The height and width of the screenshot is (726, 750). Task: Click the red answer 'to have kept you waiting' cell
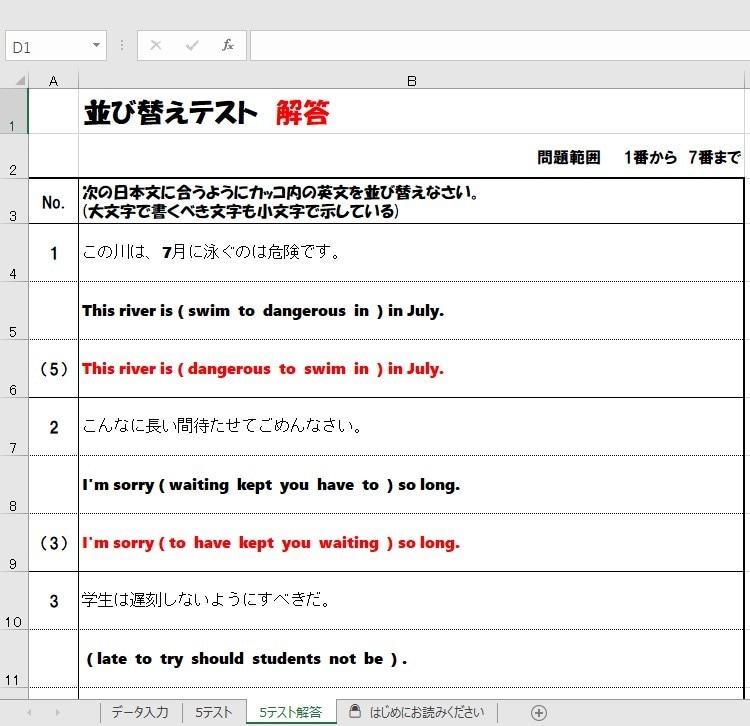pyautogui.click(x=411, y=543)
